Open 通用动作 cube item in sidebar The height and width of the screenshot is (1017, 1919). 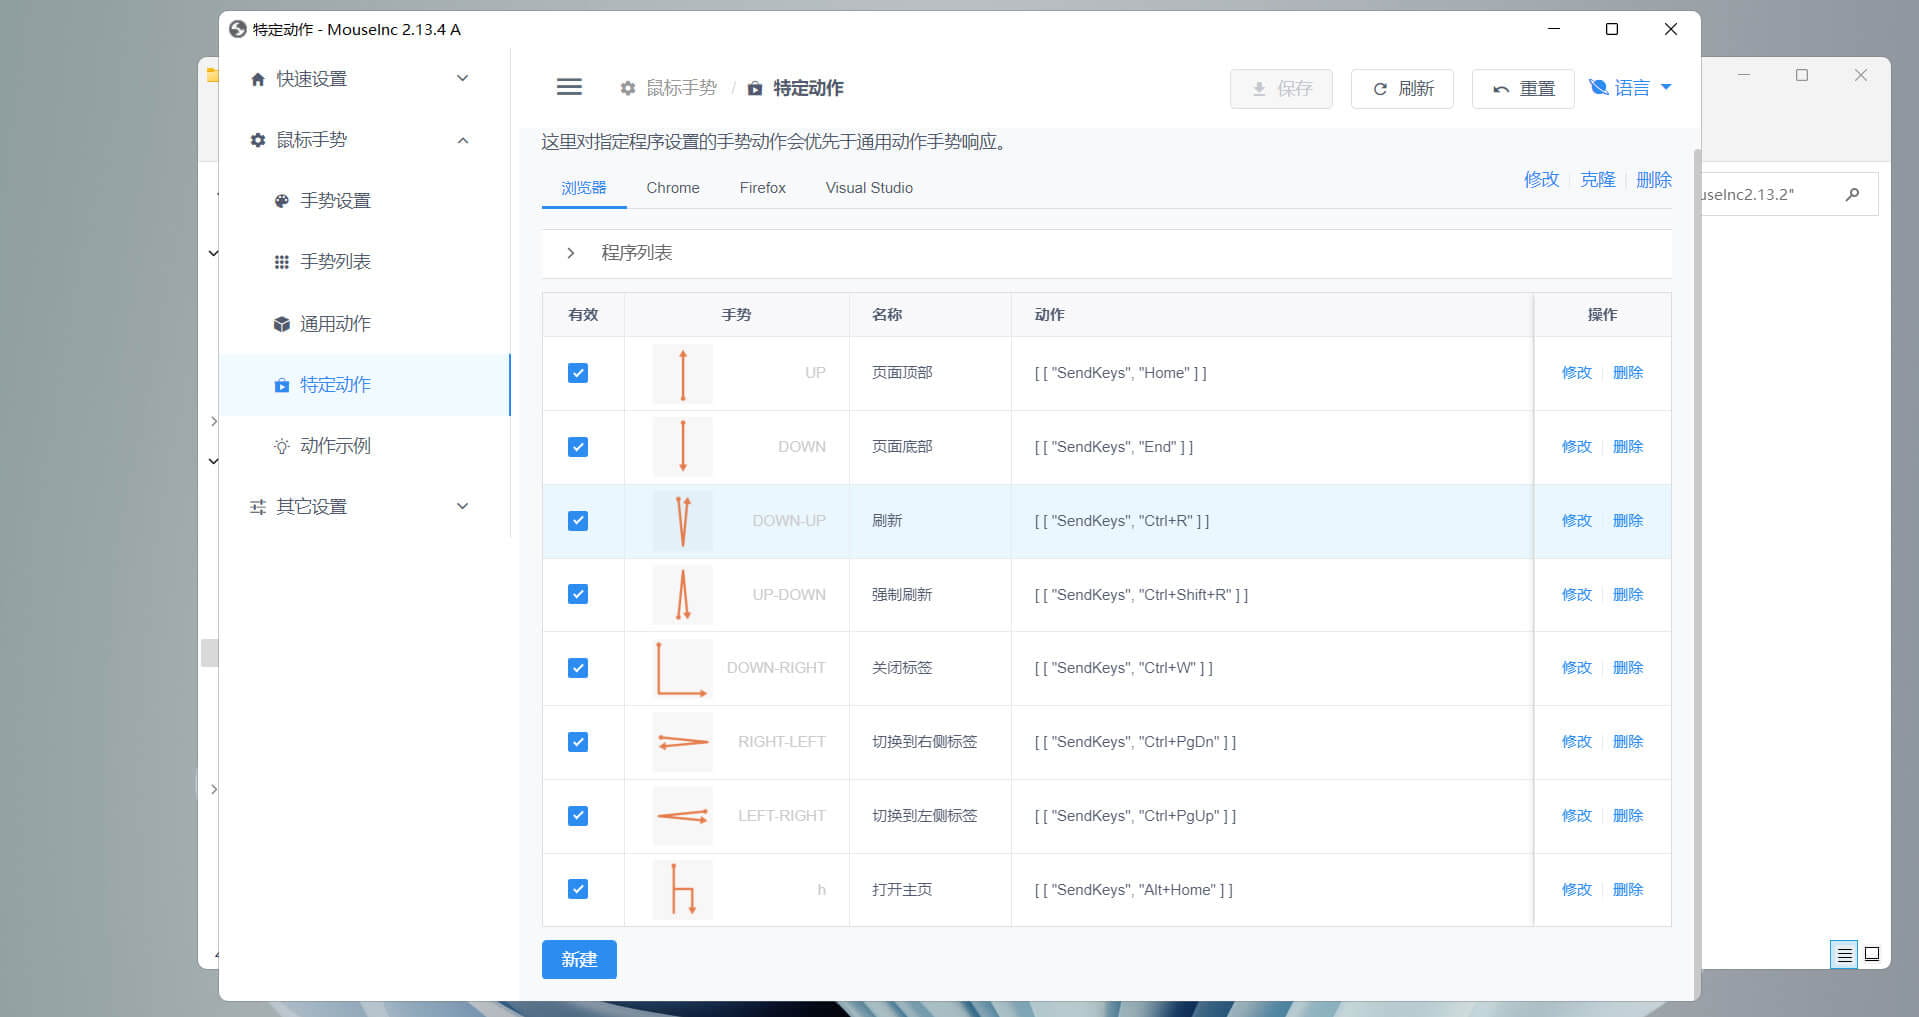coord(335,324)
